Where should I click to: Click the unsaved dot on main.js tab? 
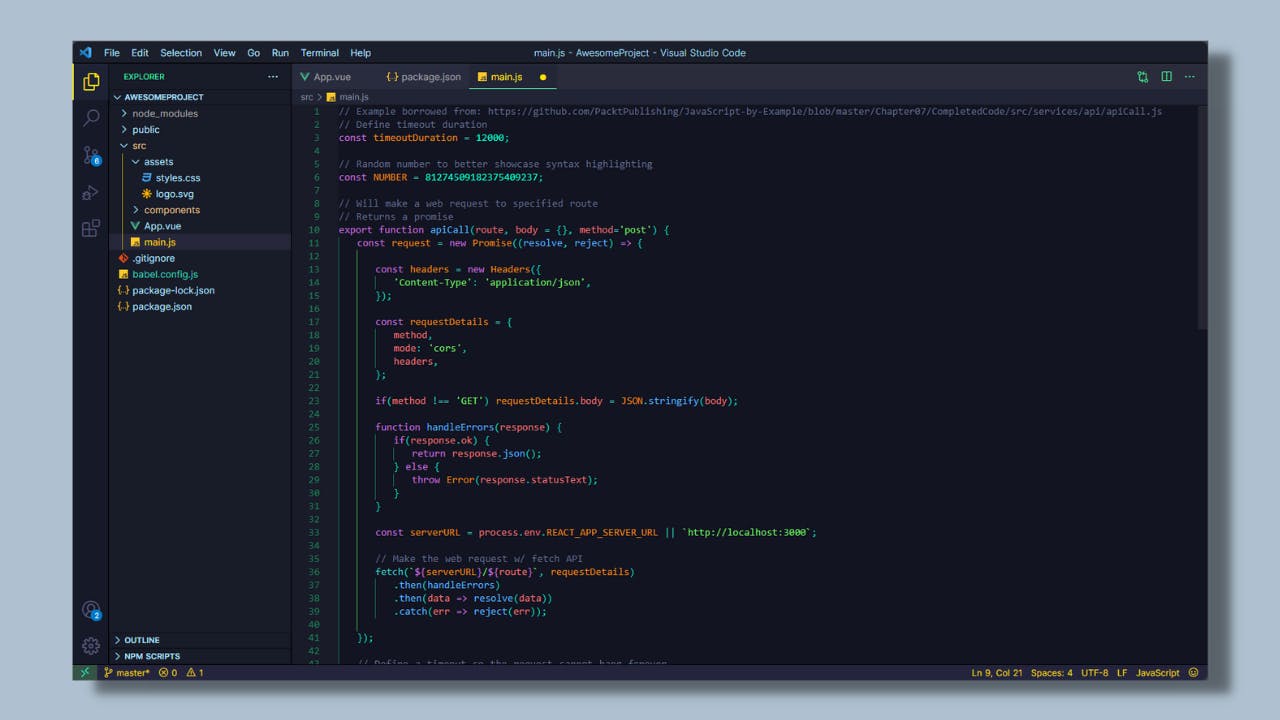click(x=543, y=77)
